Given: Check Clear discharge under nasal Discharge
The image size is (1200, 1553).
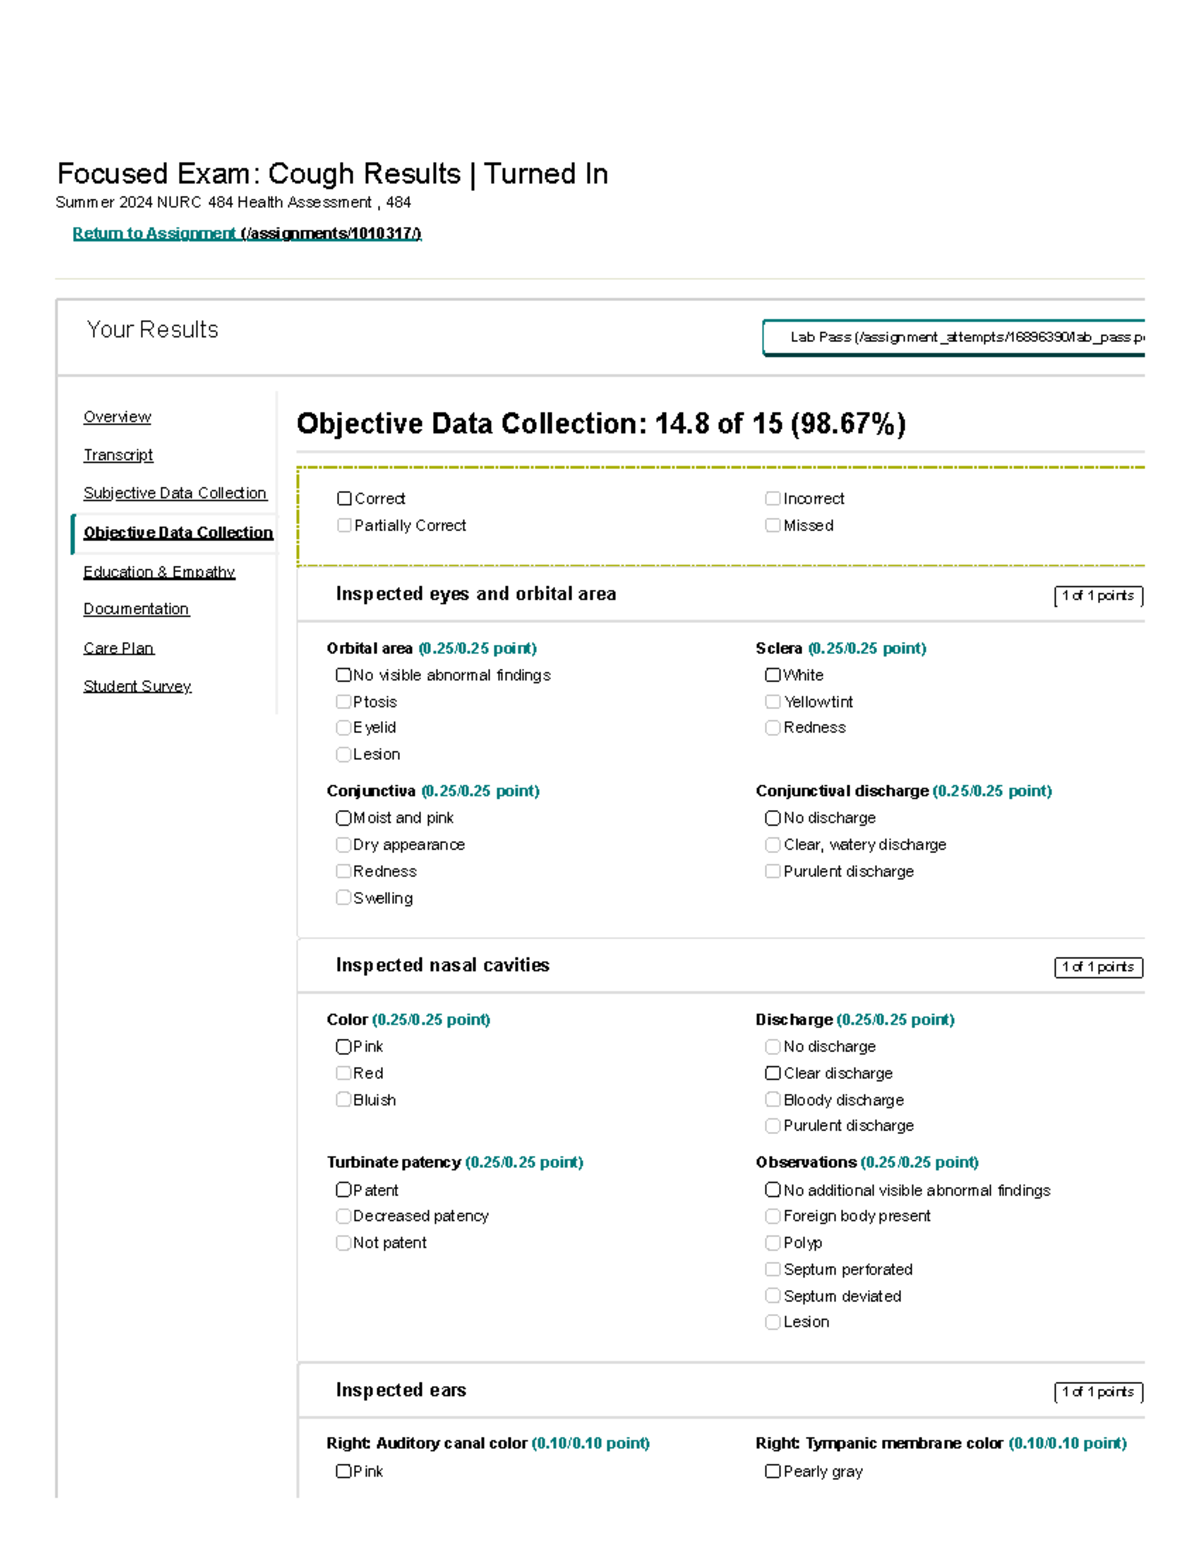Looking at the screenshot, I should point(773,1073).
